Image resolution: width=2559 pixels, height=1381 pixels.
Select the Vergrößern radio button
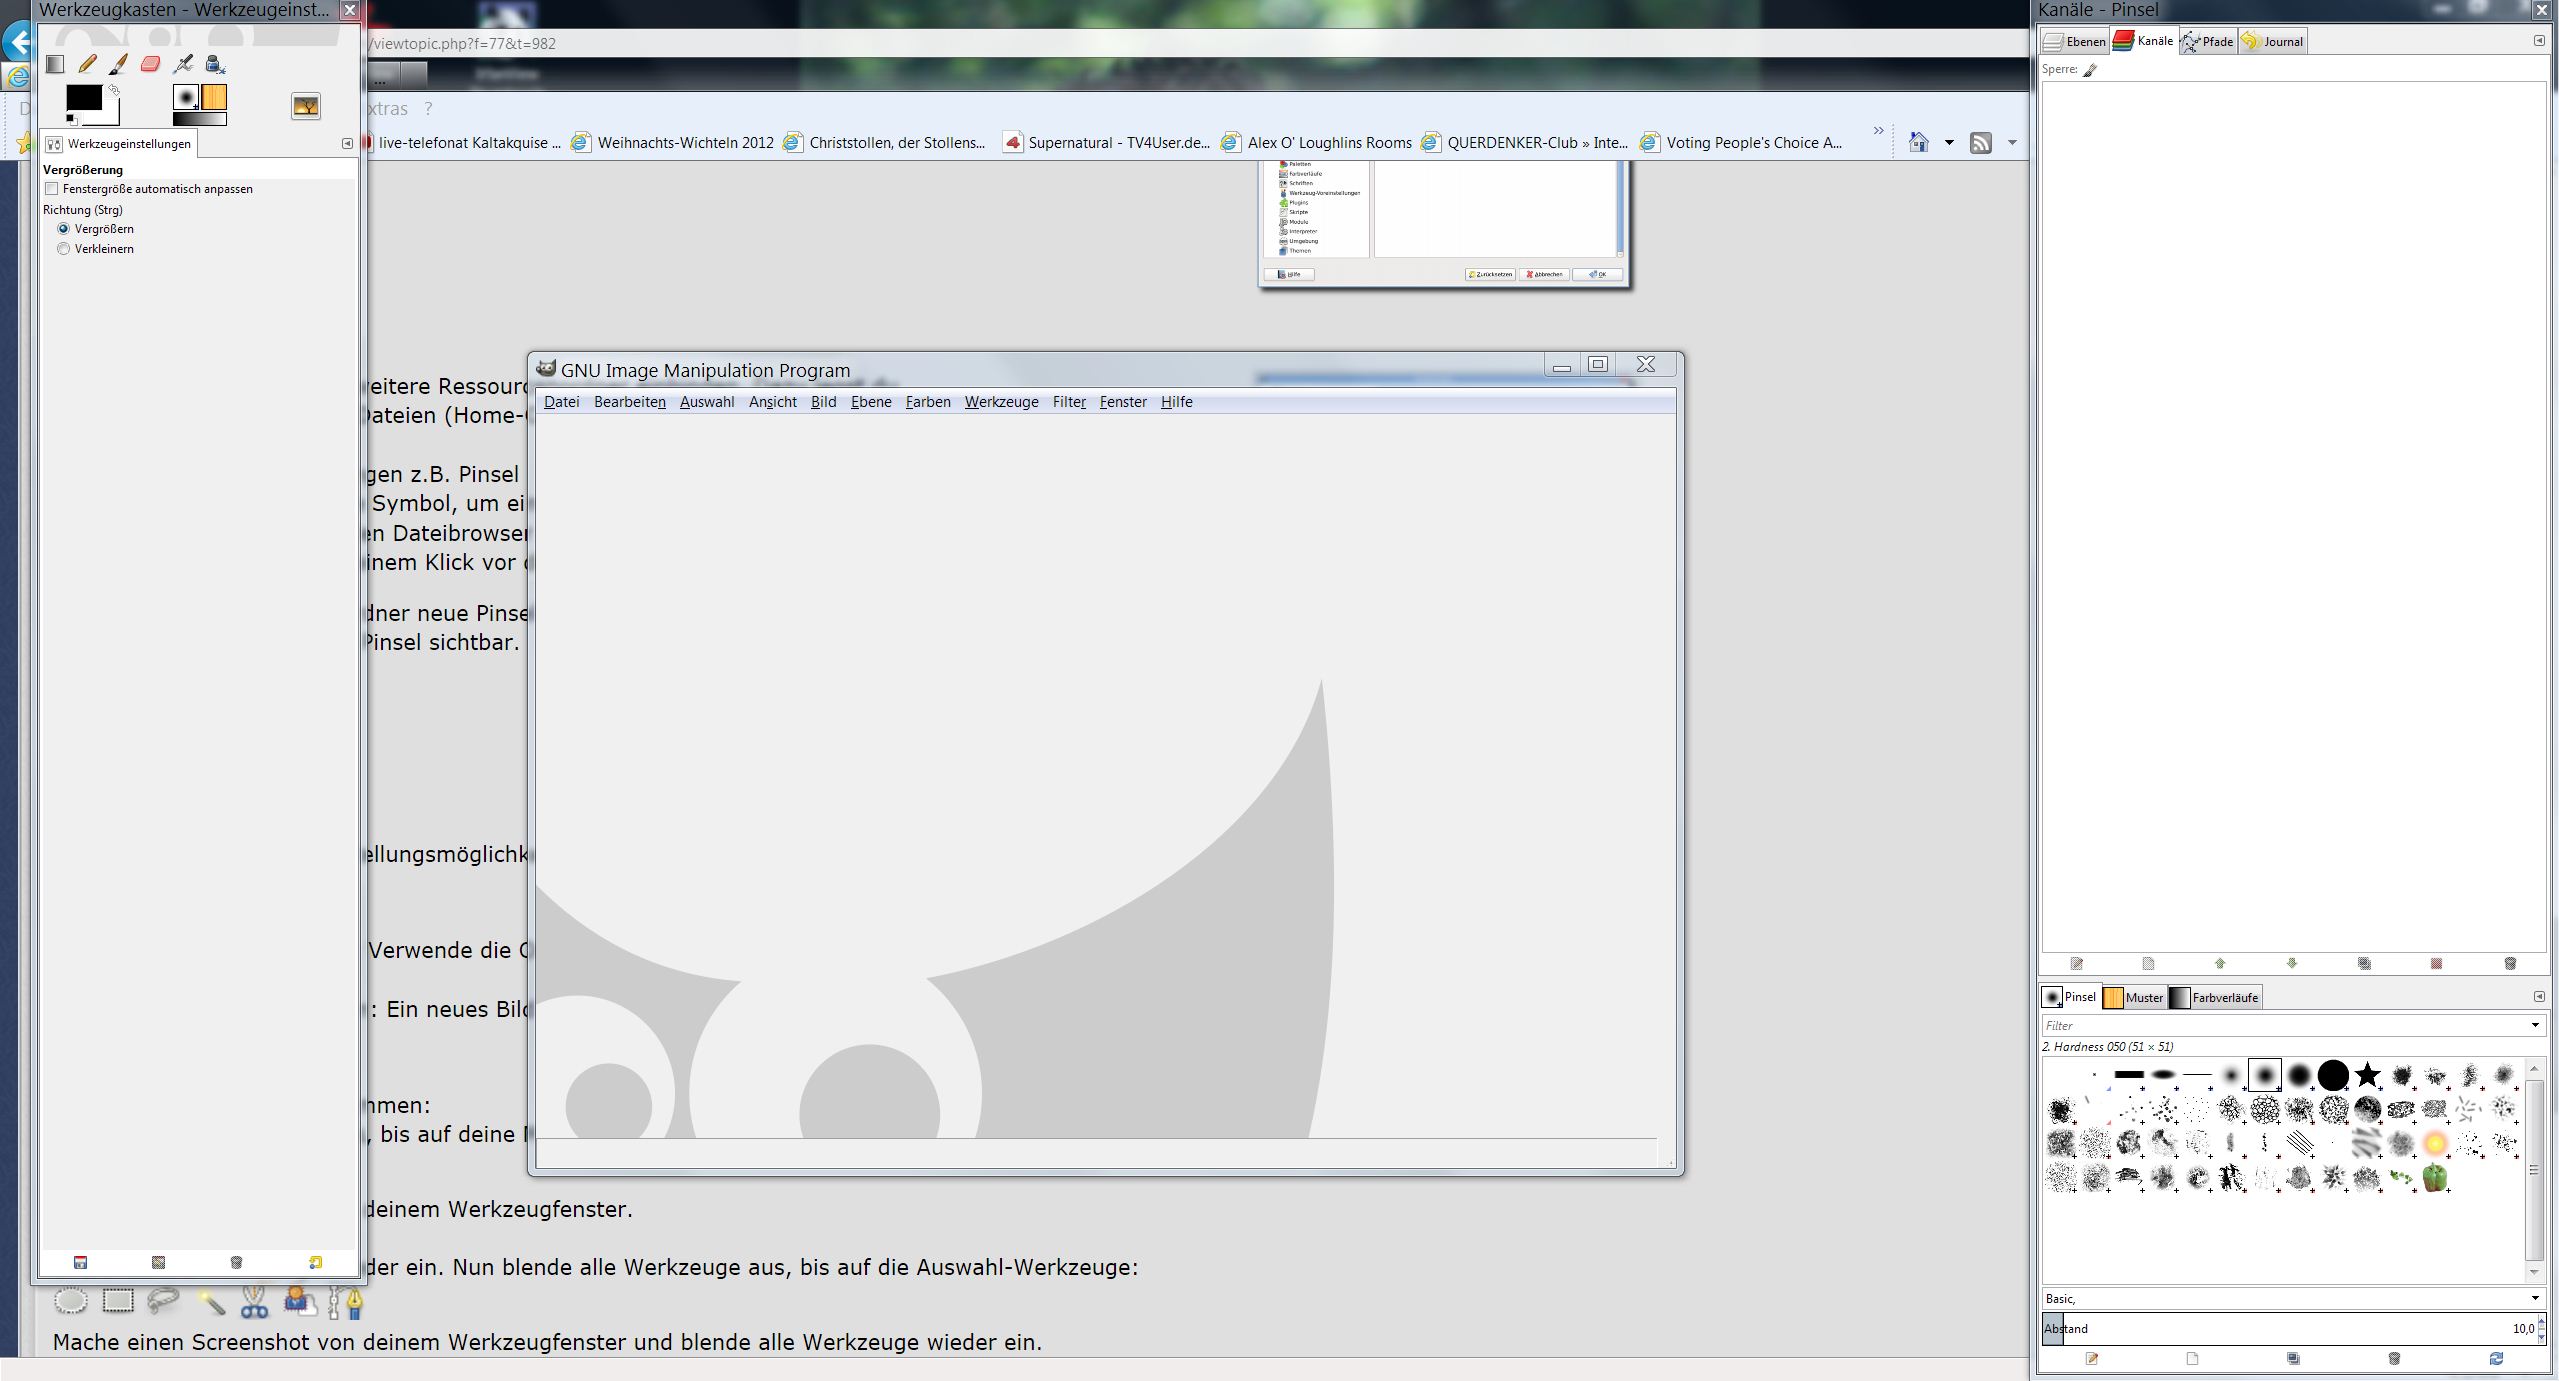click(64, 229)
